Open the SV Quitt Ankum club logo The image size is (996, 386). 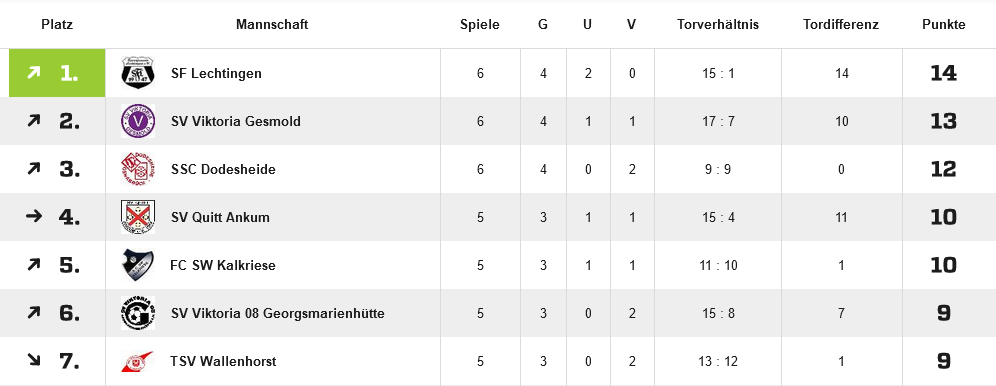click(x=138, y=217)
